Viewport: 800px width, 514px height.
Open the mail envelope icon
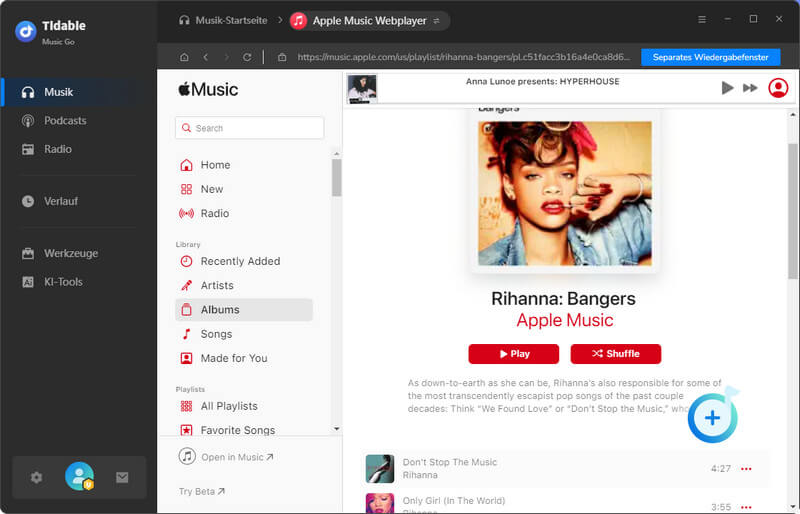click(122, 477)
